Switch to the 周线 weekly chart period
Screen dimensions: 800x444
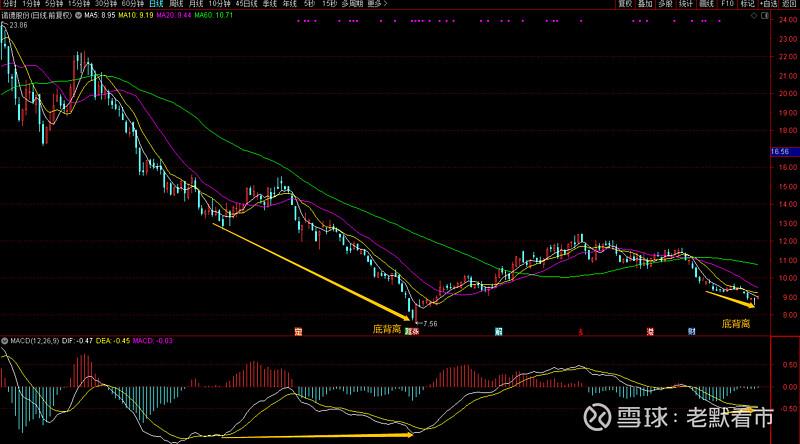pyautogui.click(x=177, y=5)
